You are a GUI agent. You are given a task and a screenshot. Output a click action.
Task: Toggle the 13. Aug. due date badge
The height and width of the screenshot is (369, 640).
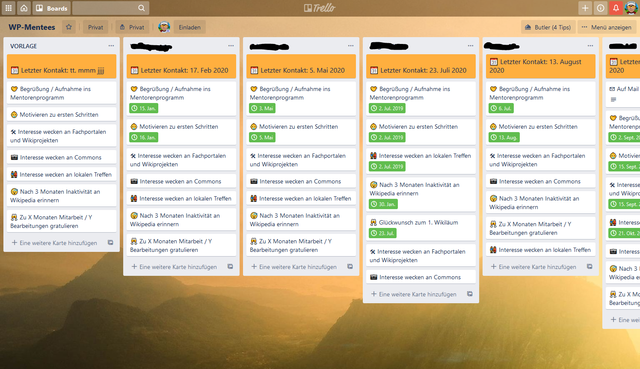pyautogui.click(x=504, y=137)
